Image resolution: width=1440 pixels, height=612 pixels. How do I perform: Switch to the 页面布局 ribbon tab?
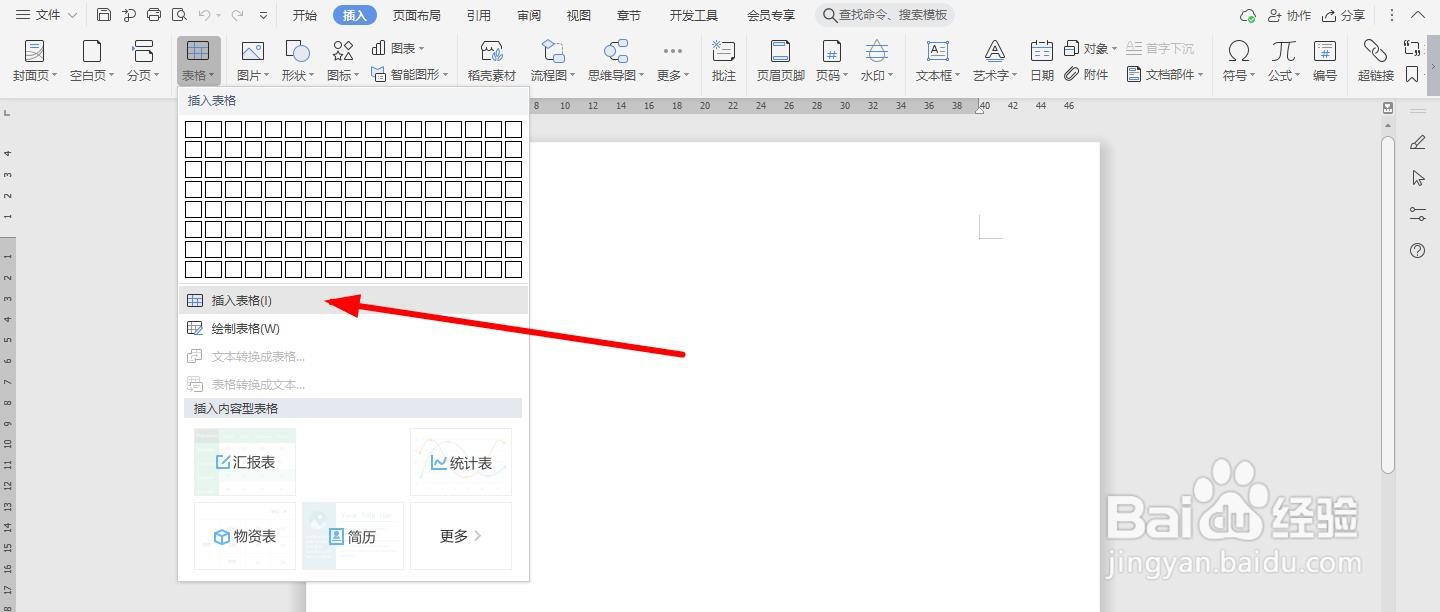tap(417, 14)
